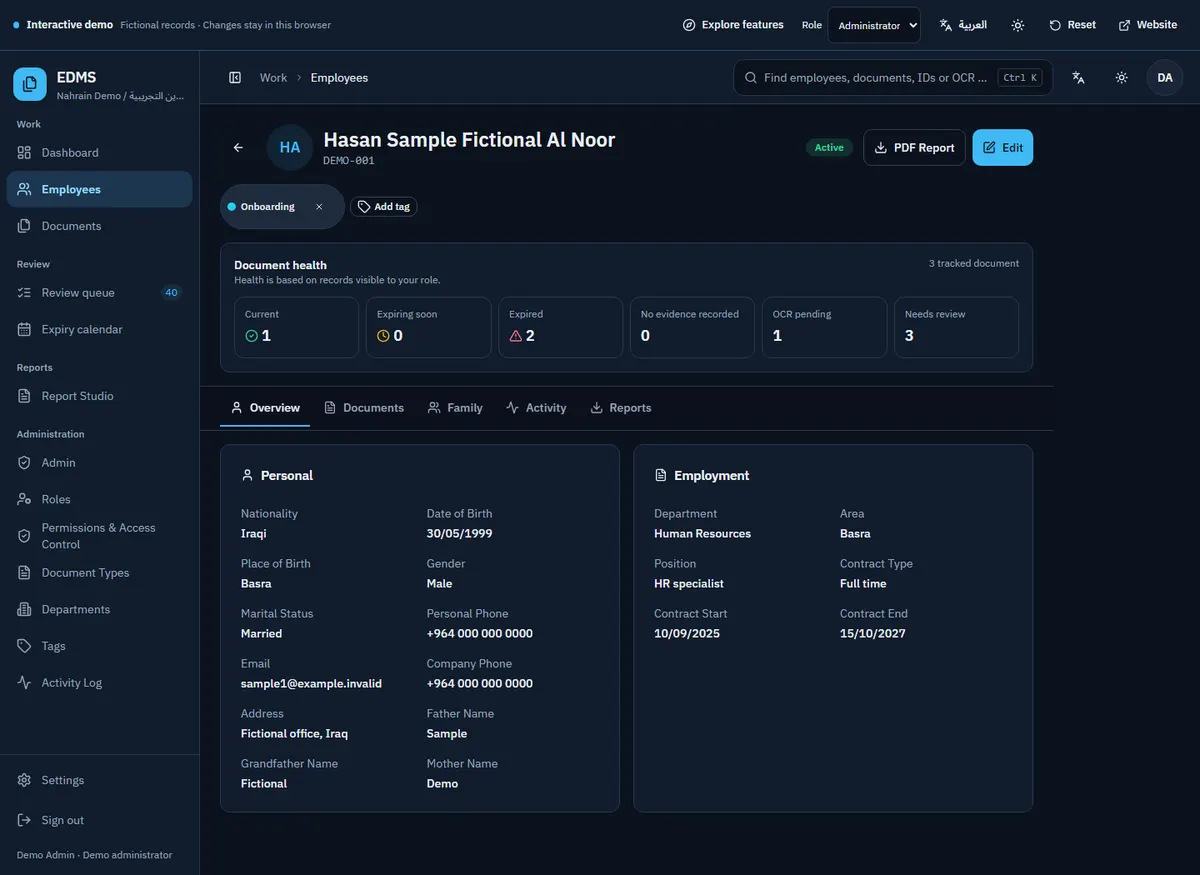Go back with the left arrow icon
Screen dimensions: 1200x875
pyautogui.click(x=238, y=148)
